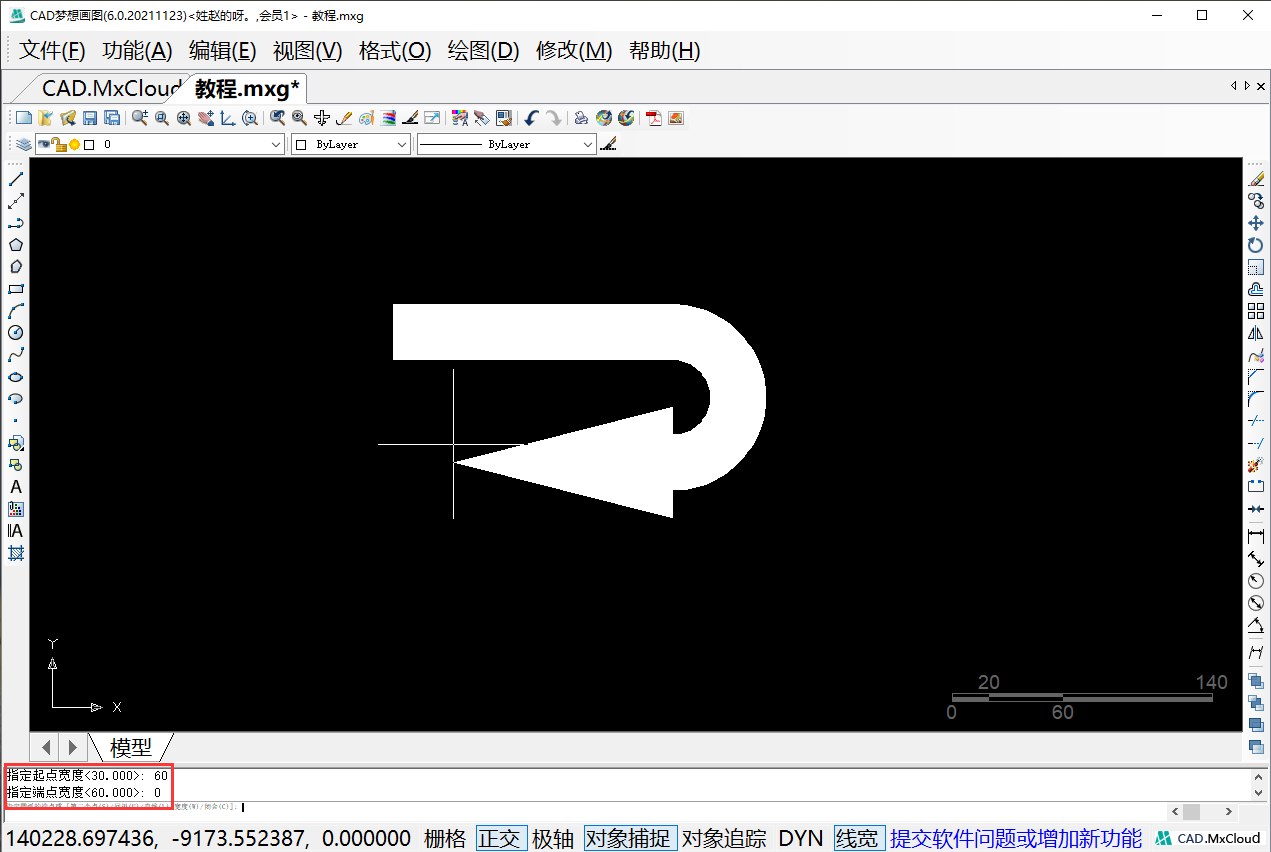Screen dimensions: 1271x852
Task: Click the Print icon
Action: pyautogui.click(x=581, y=118)
